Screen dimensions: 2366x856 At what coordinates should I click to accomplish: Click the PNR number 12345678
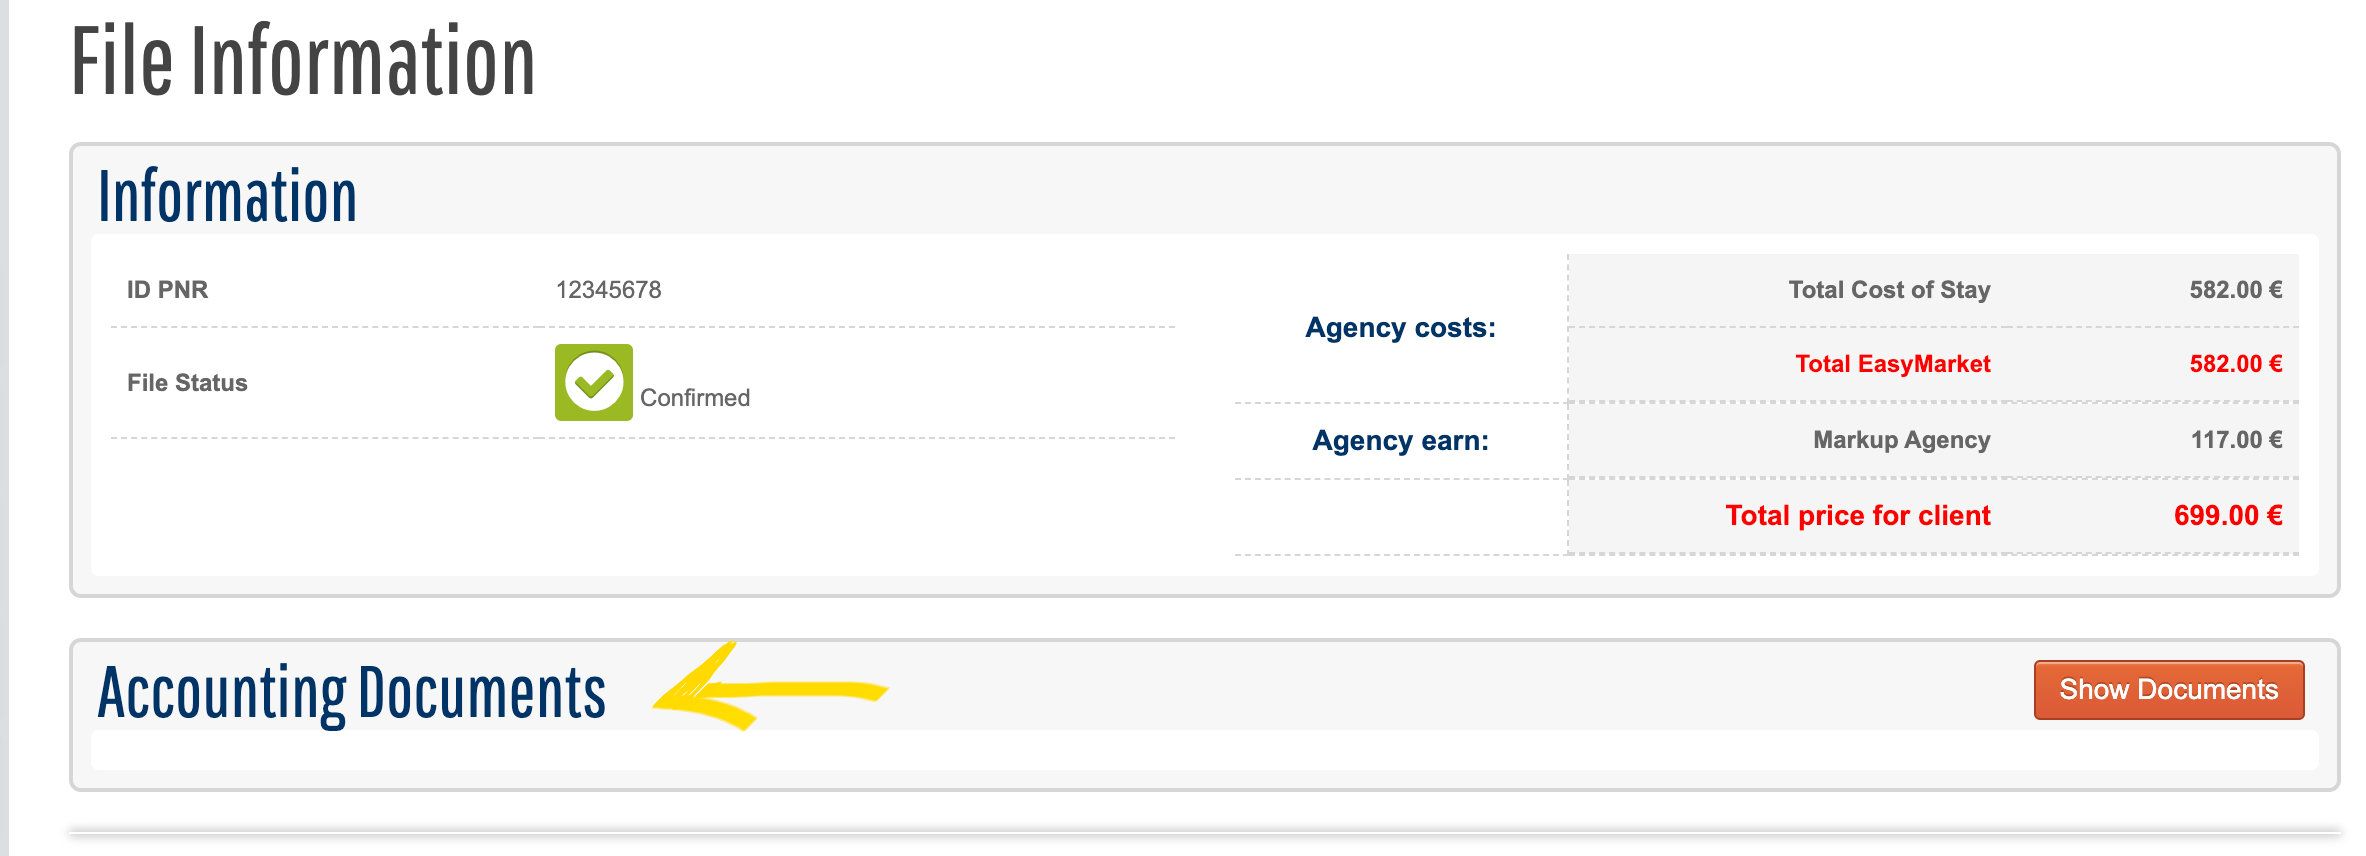coord(608,290)
